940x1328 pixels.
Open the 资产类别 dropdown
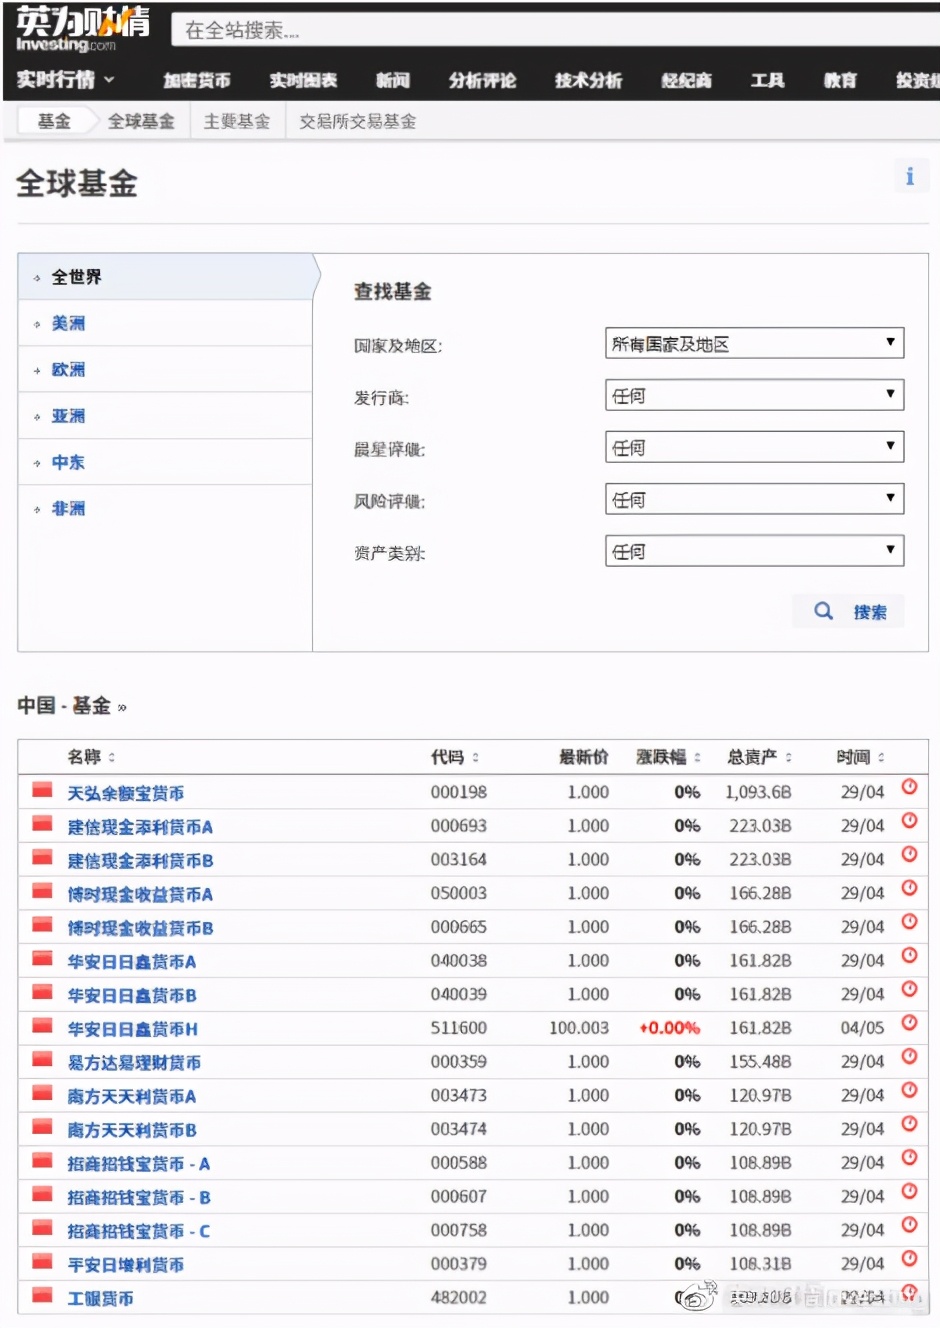(x=753, y=551)
